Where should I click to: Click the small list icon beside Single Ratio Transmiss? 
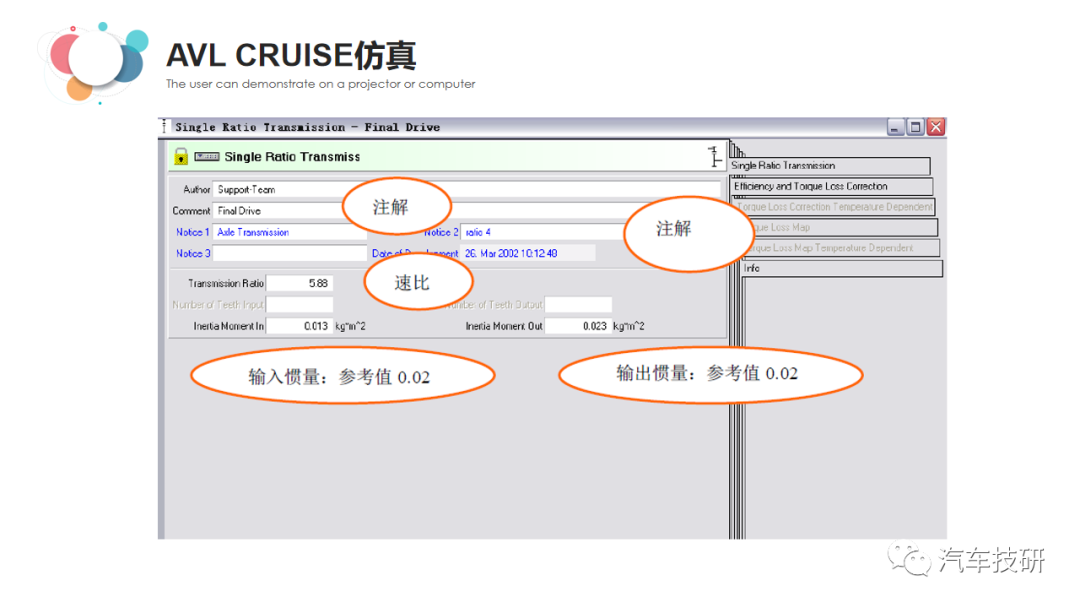[206, 158]
